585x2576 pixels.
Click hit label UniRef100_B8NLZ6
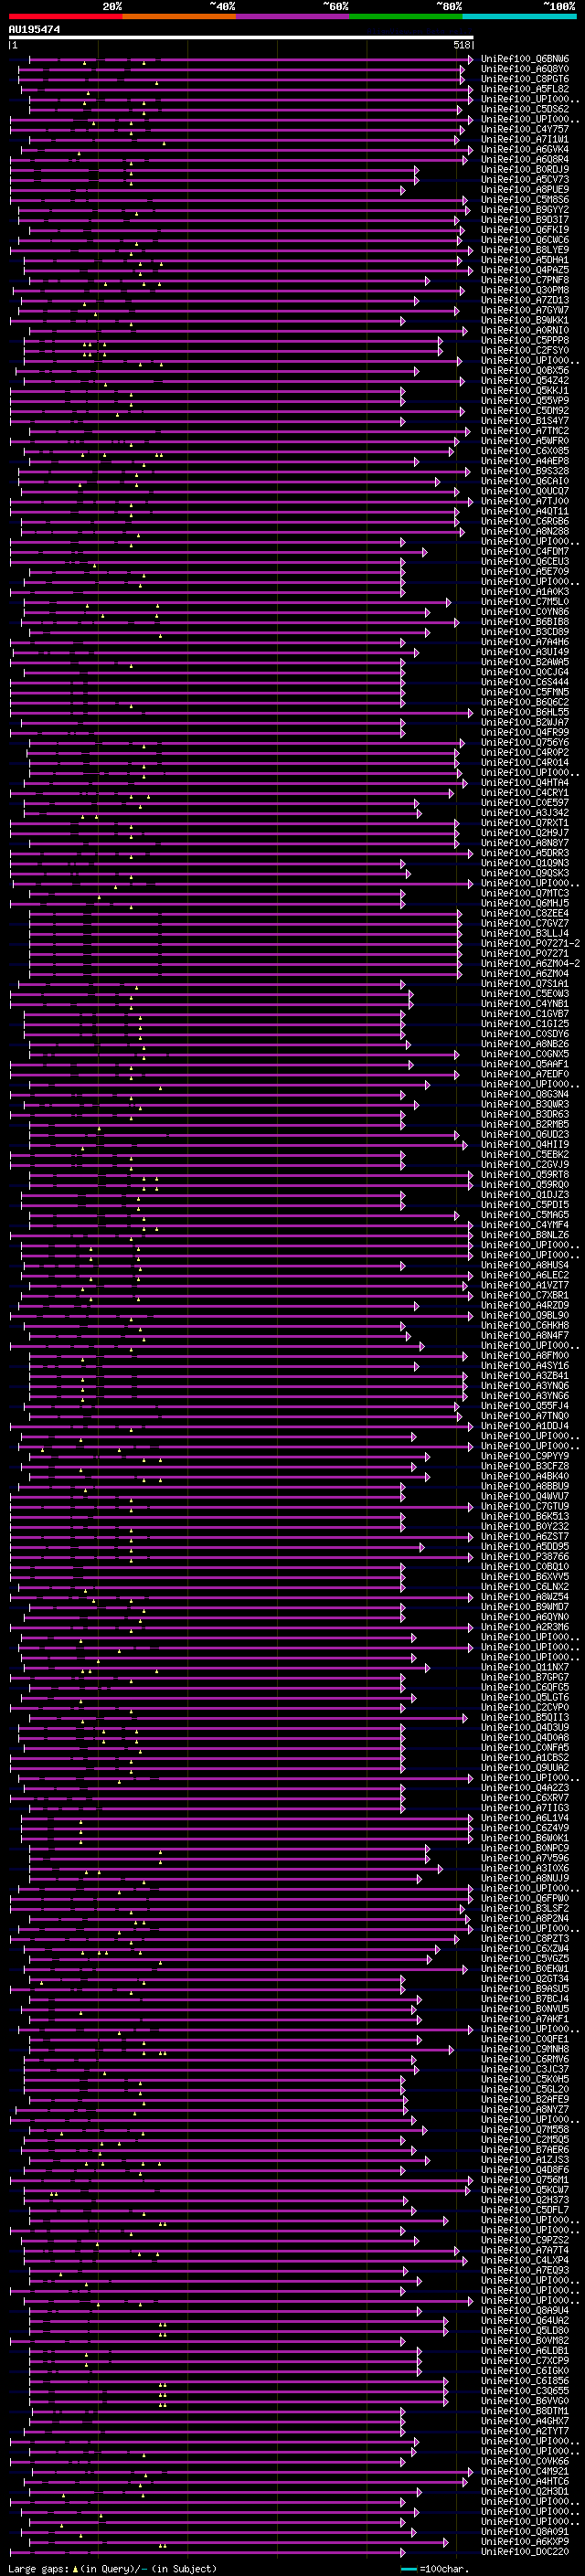point(525,1235)
